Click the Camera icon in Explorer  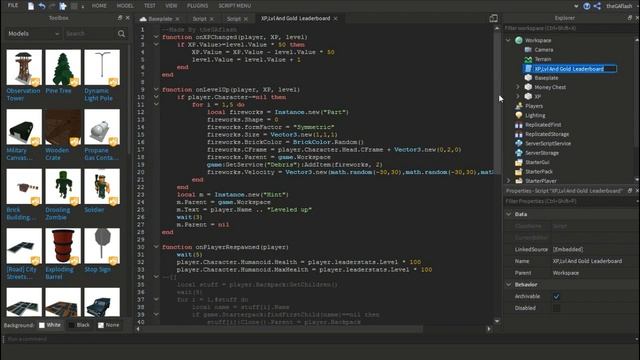point(528,49)
